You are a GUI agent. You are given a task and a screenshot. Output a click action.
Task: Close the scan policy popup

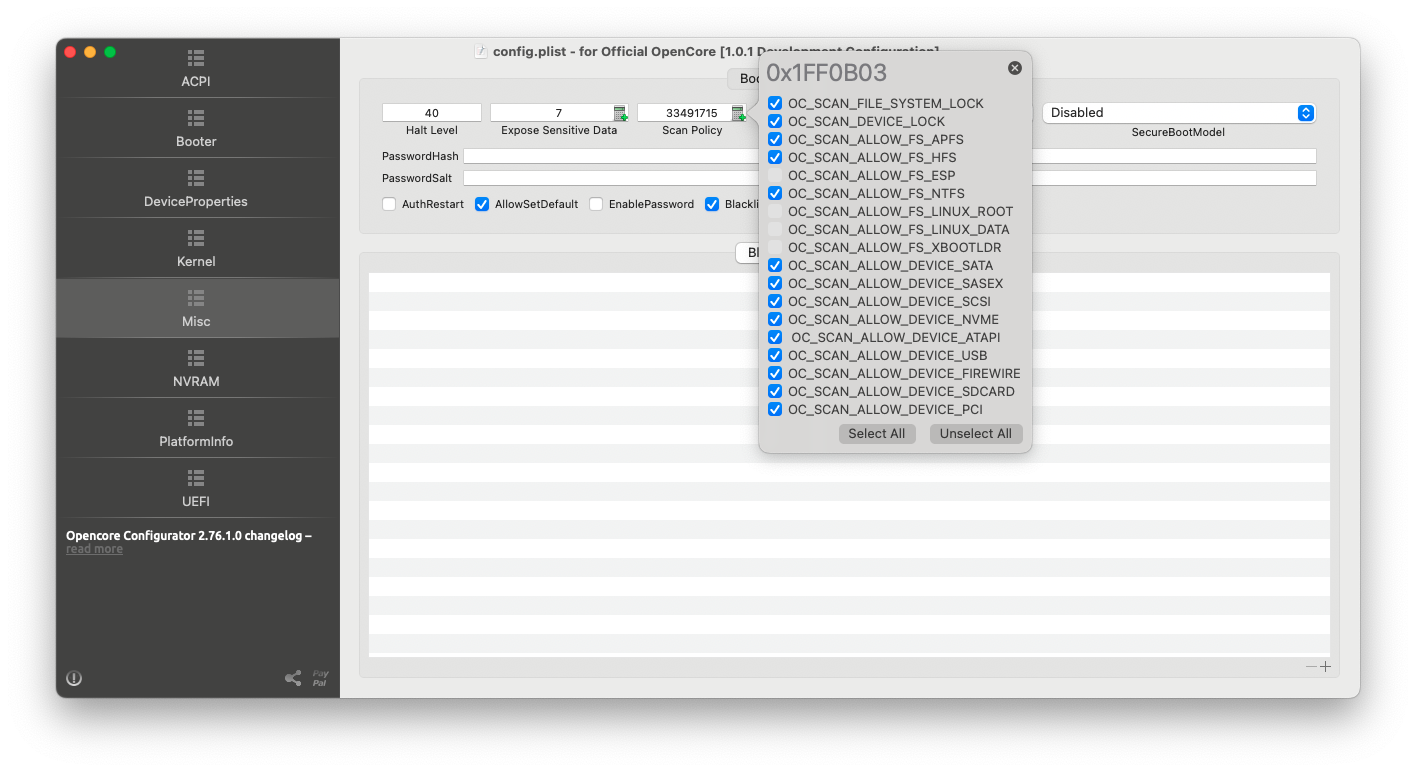1015,68
